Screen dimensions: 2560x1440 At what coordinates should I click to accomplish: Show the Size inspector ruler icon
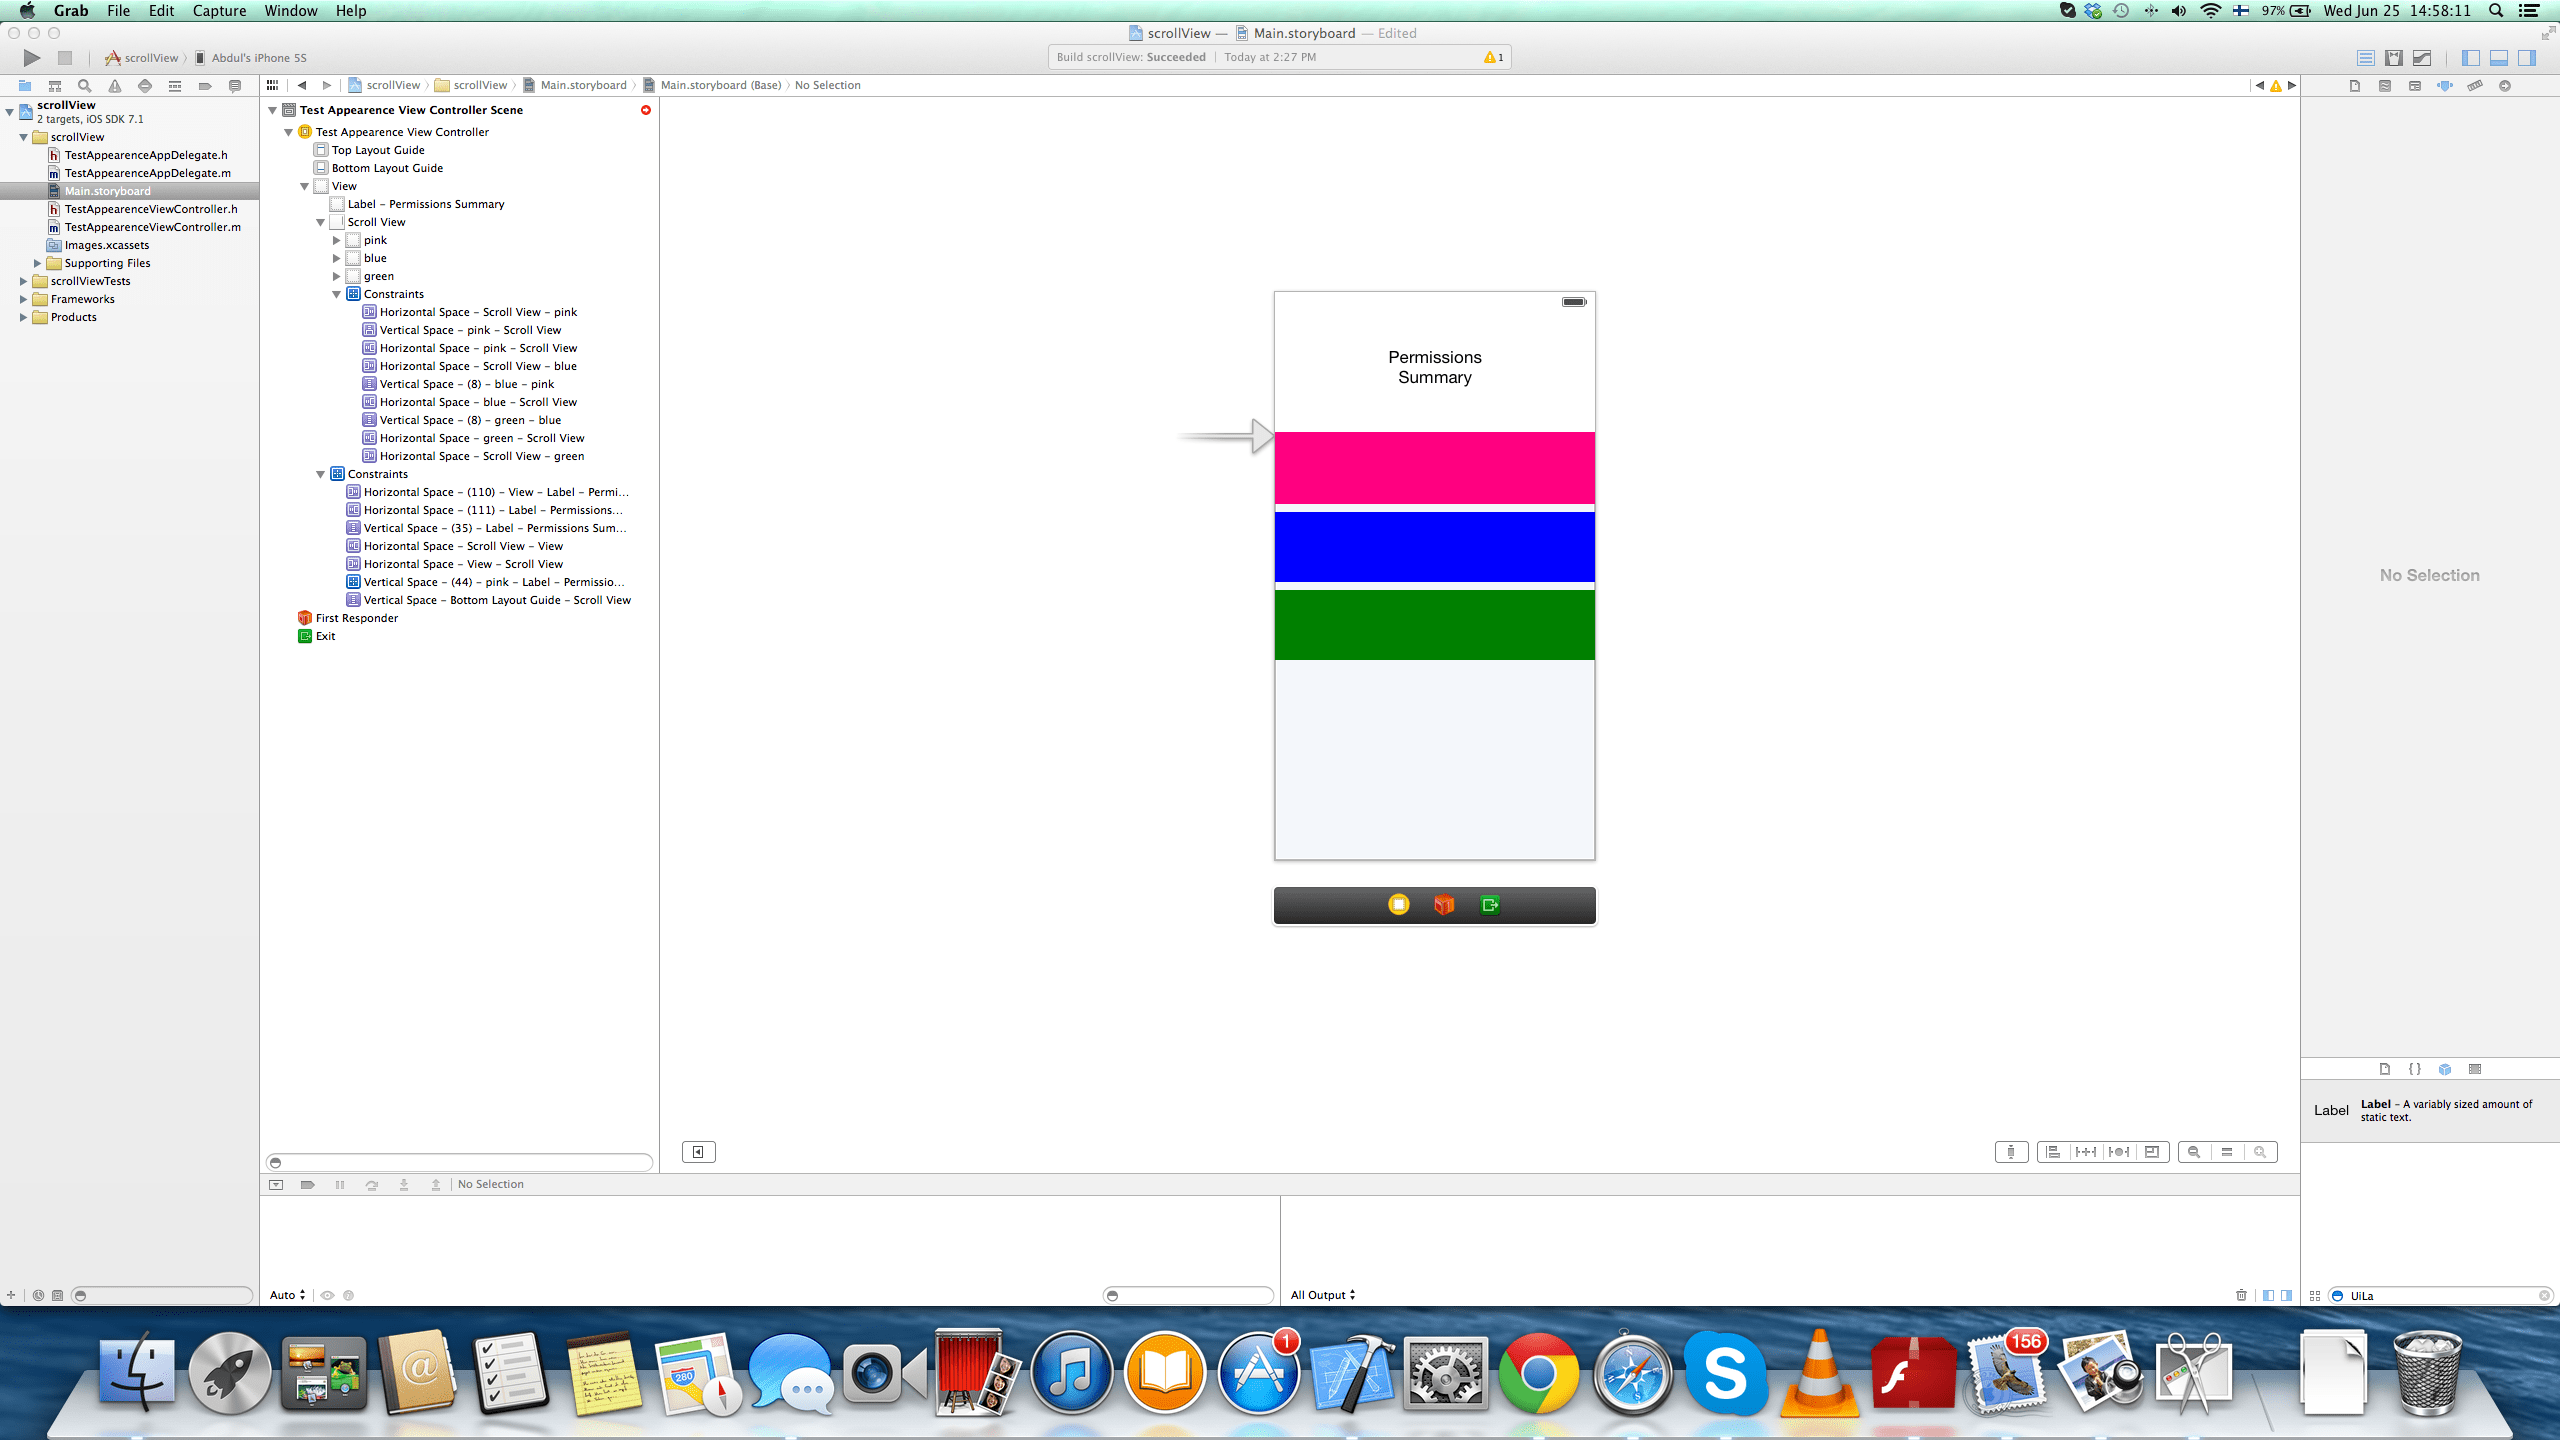click(2475, 86)
